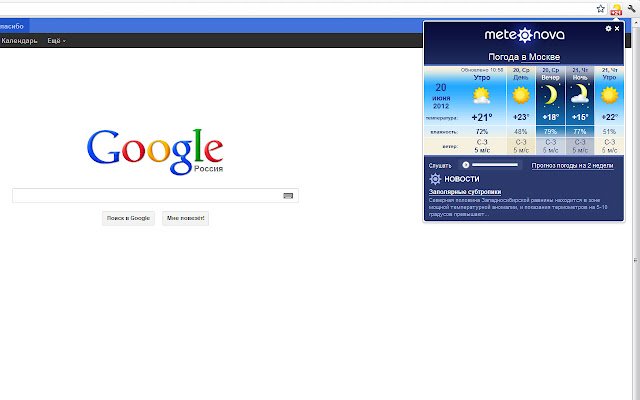Click the НОВОСТИ heading

click(x=462, y=179)
